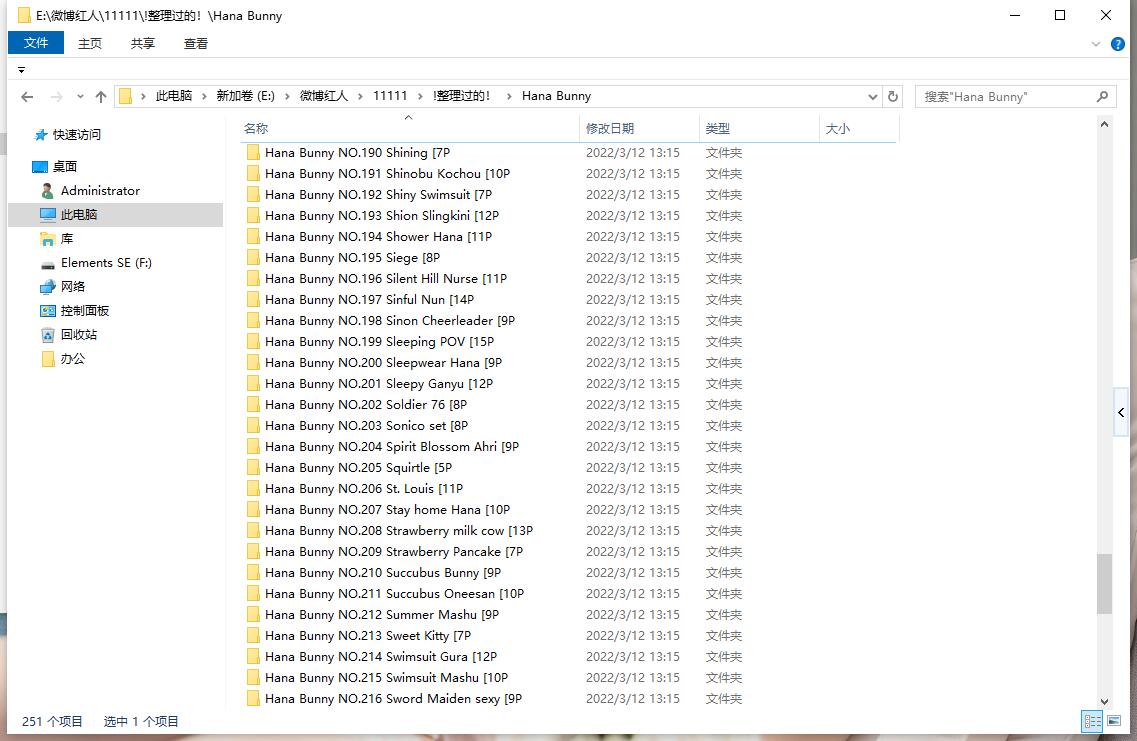Refresh the current folder view
1137x741 pixels.
[893, 96]
